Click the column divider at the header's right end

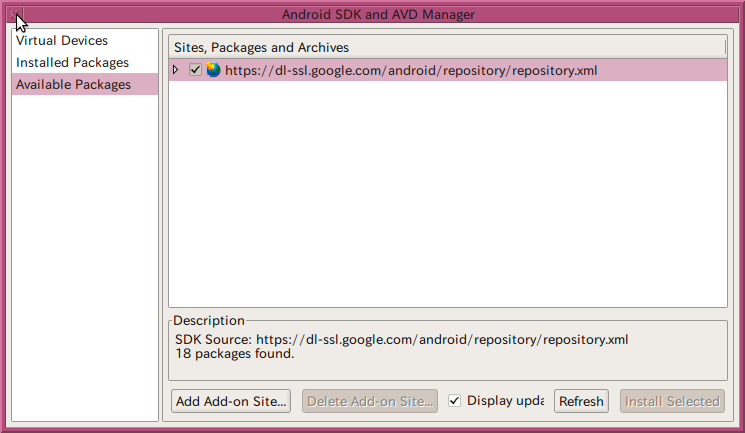click(725, 47)
